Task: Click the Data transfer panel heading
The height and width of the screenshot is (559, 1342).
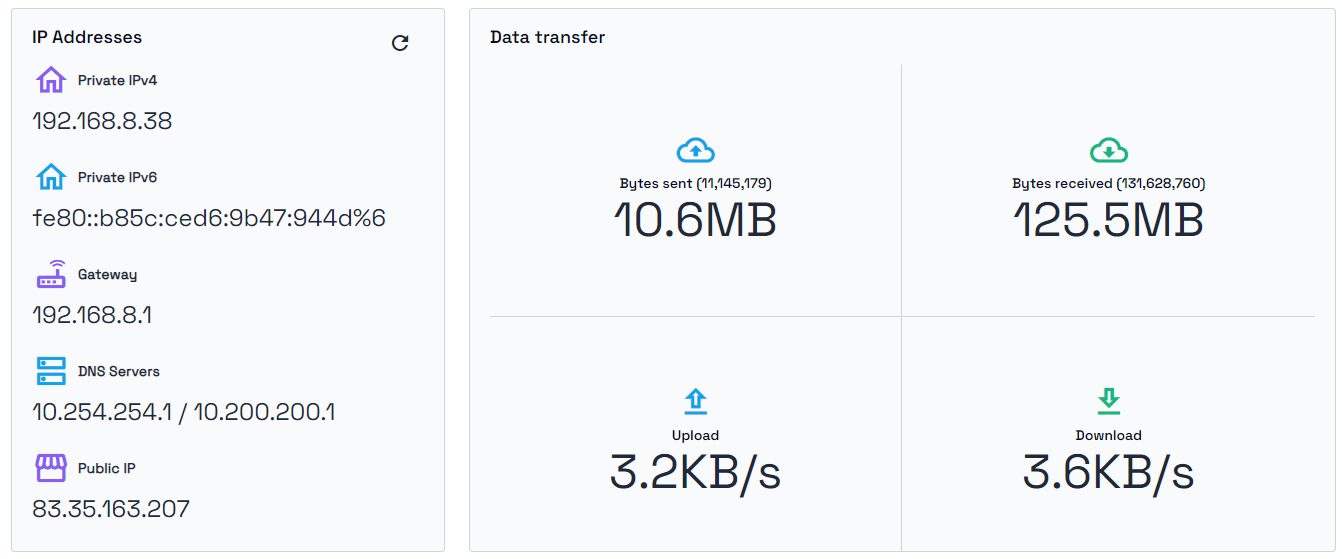Action: (x=547, y=37)
